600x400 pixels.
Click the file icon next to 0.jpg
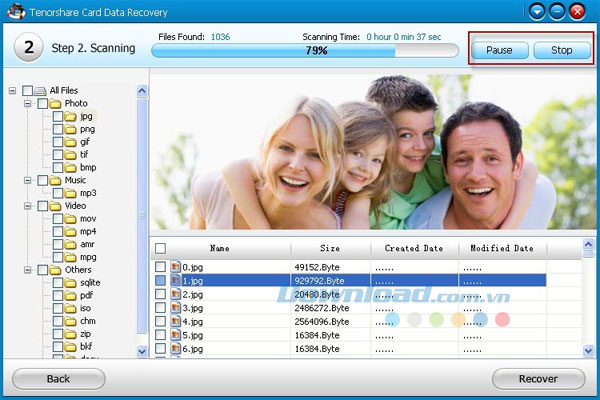pos(176,267)
